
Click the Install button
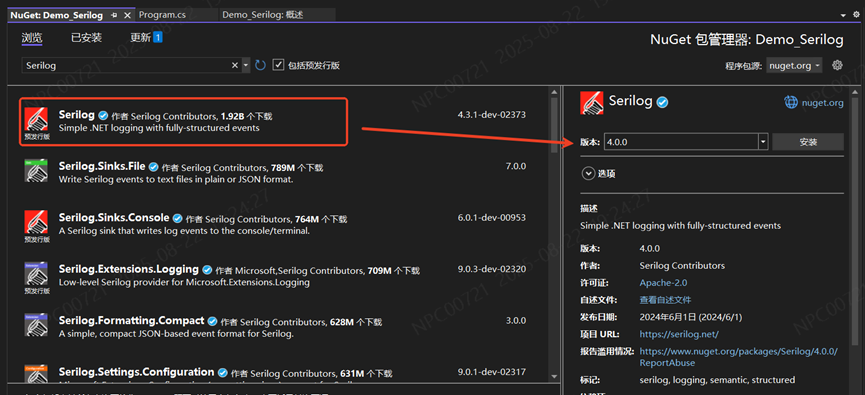(x=808, y=142)
